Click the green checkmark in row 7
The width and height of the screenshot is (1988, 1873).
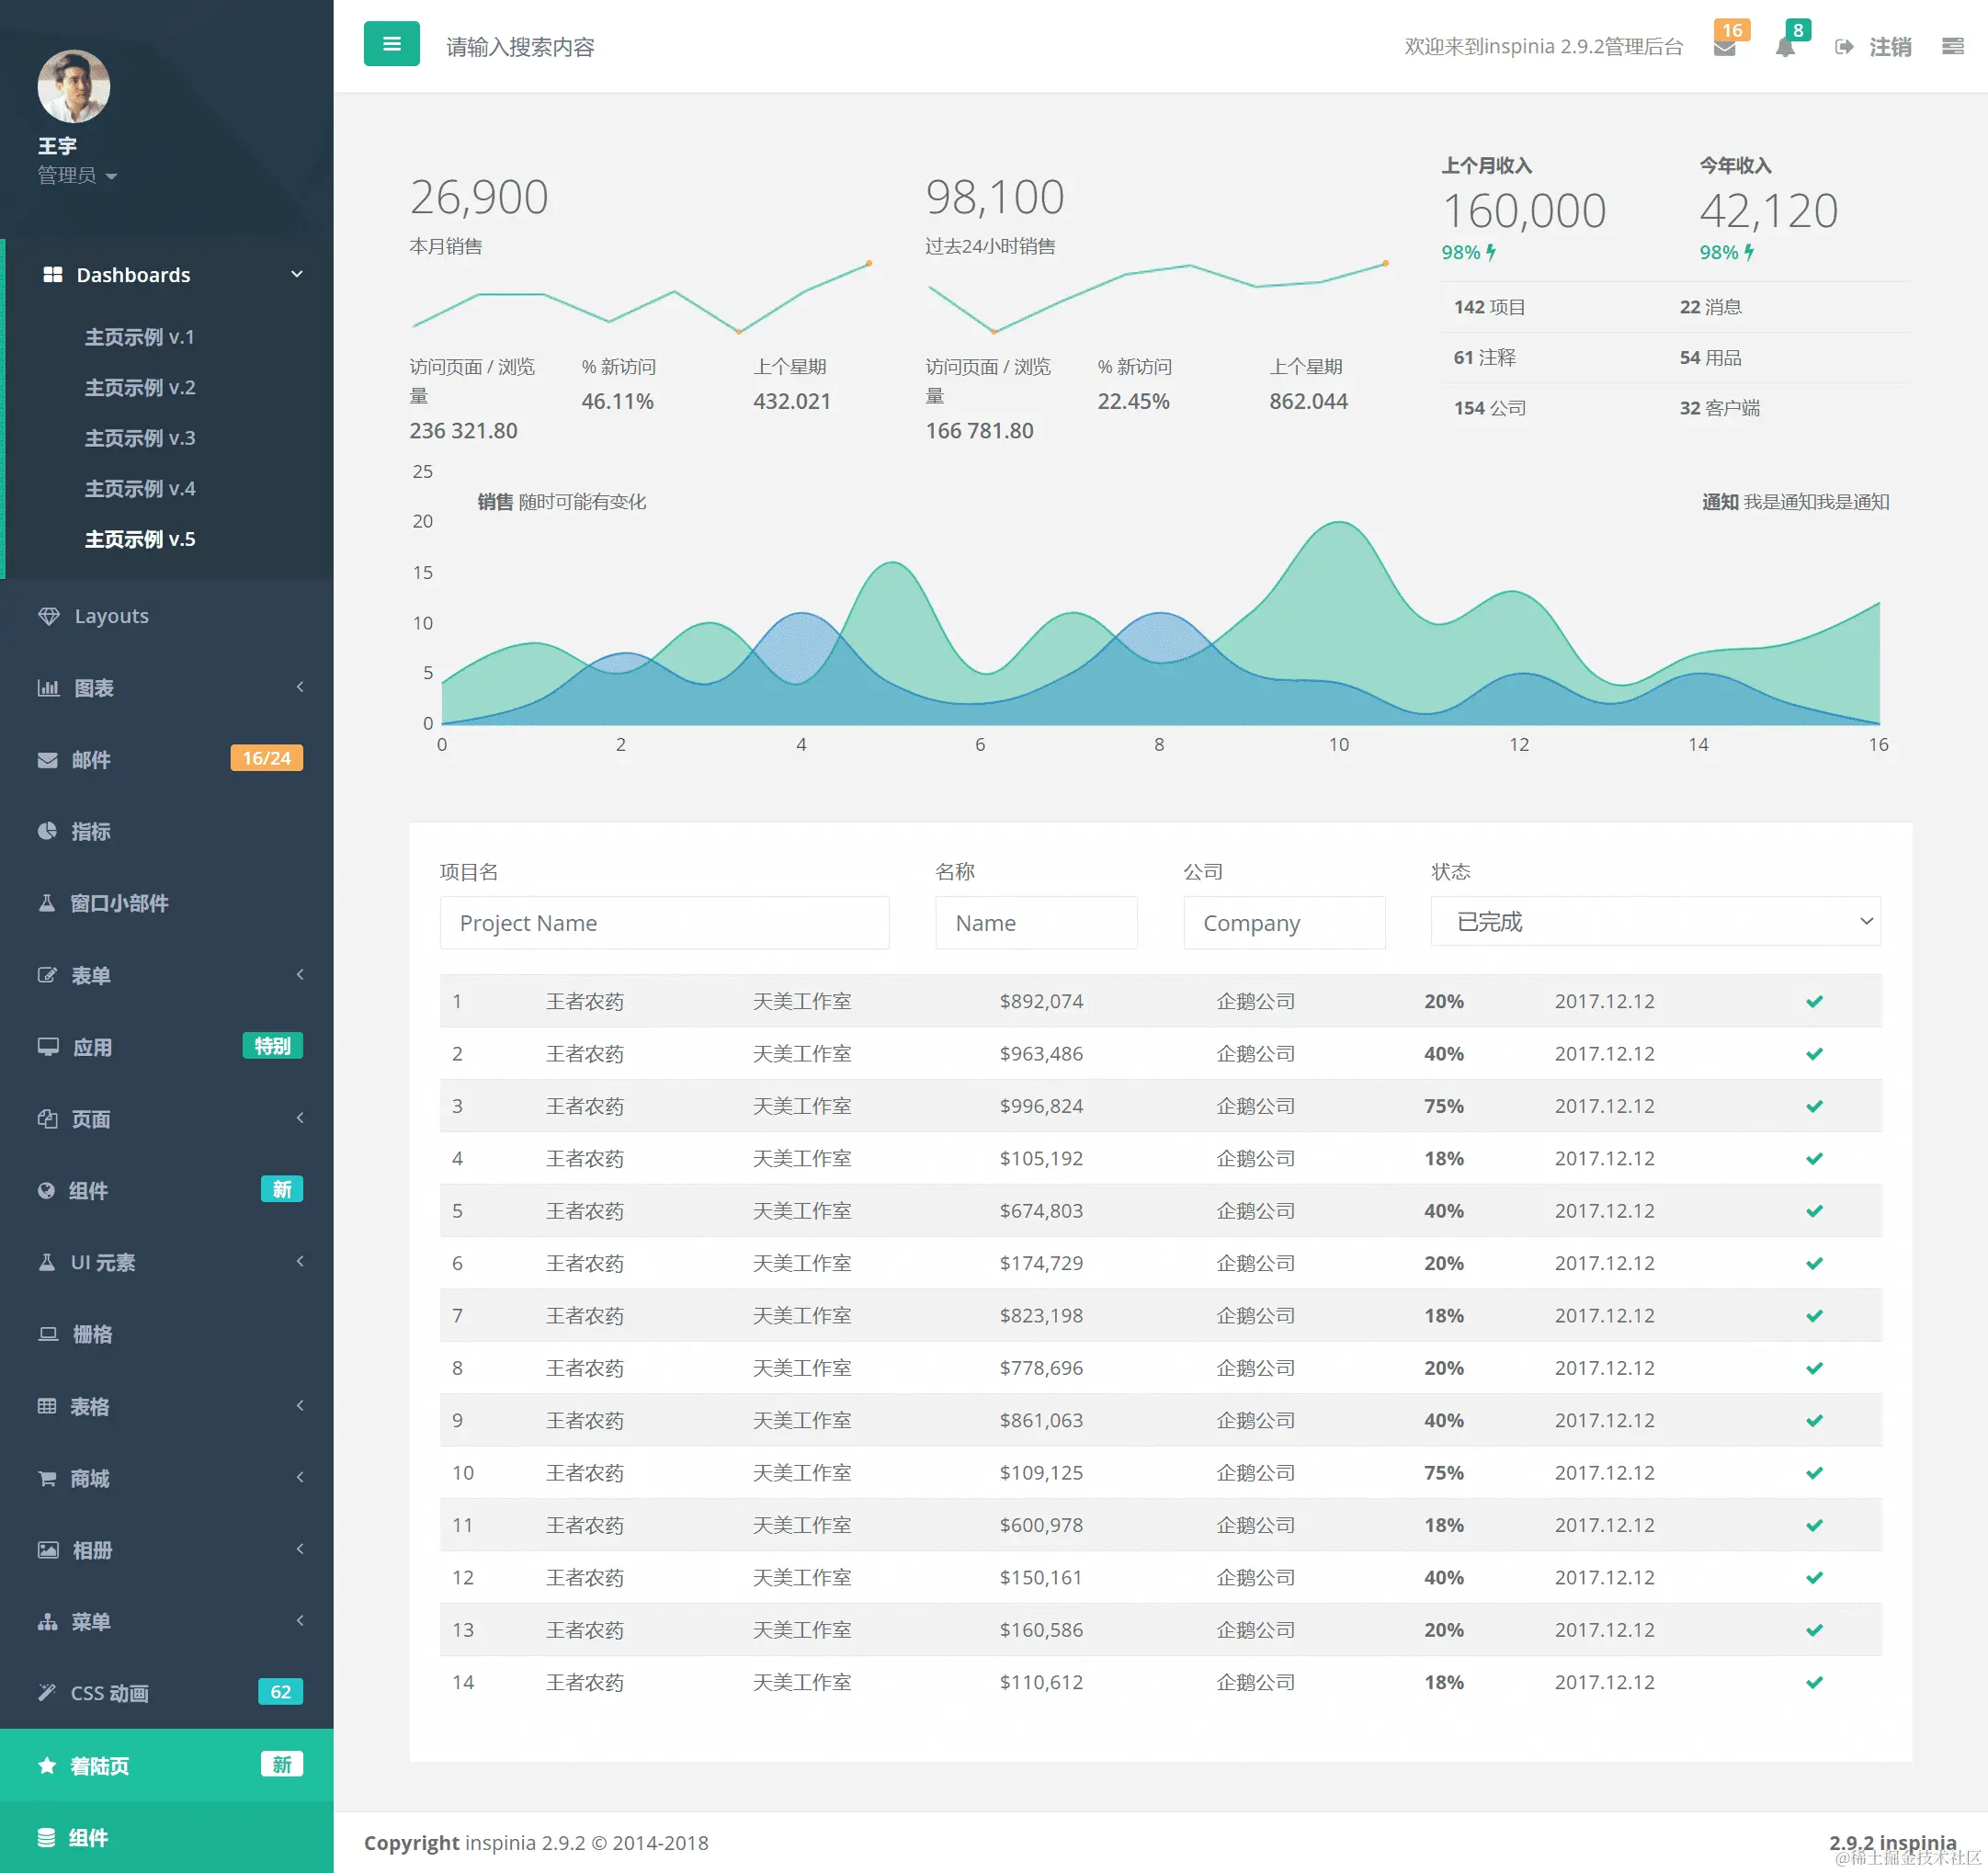[x=1814, y=1316]
